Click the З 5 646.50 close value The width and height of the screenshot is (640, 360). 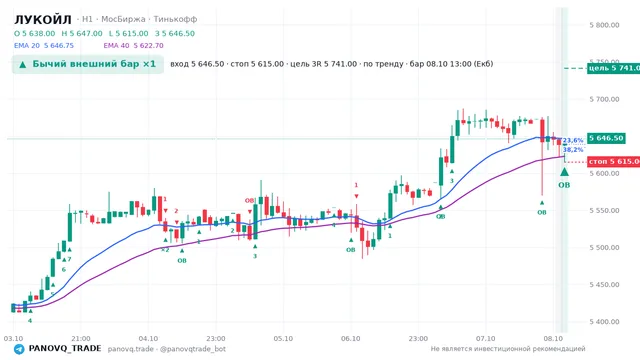tap(175, 33)
